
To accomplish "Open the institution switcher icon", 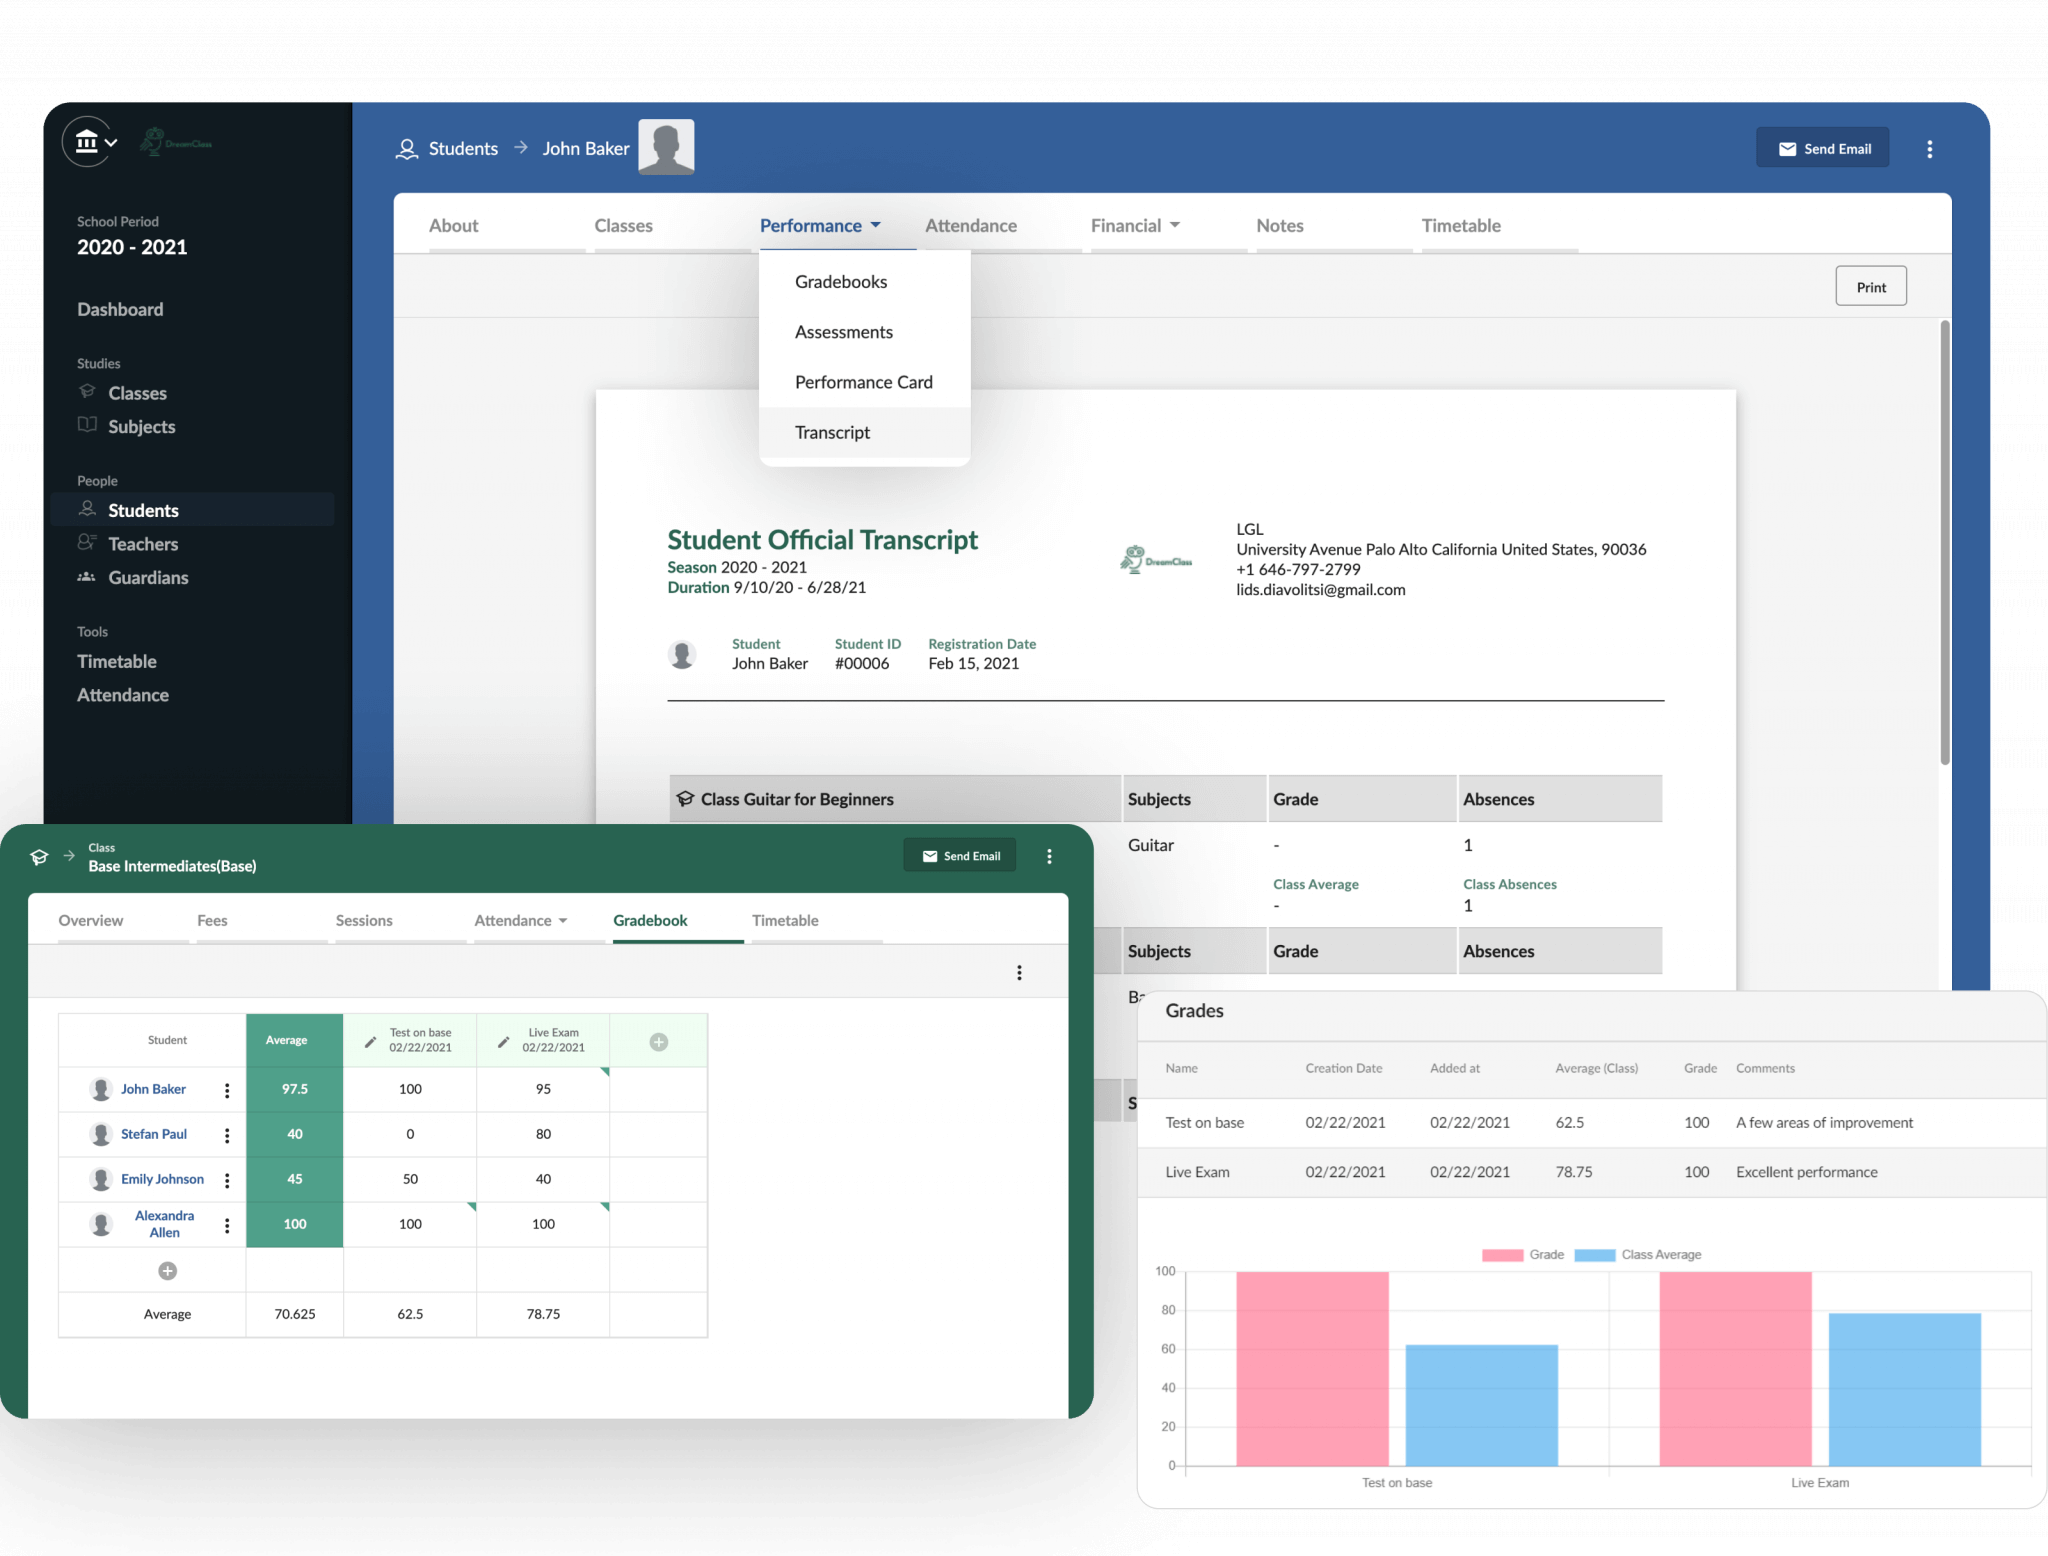I will point(89,143).
